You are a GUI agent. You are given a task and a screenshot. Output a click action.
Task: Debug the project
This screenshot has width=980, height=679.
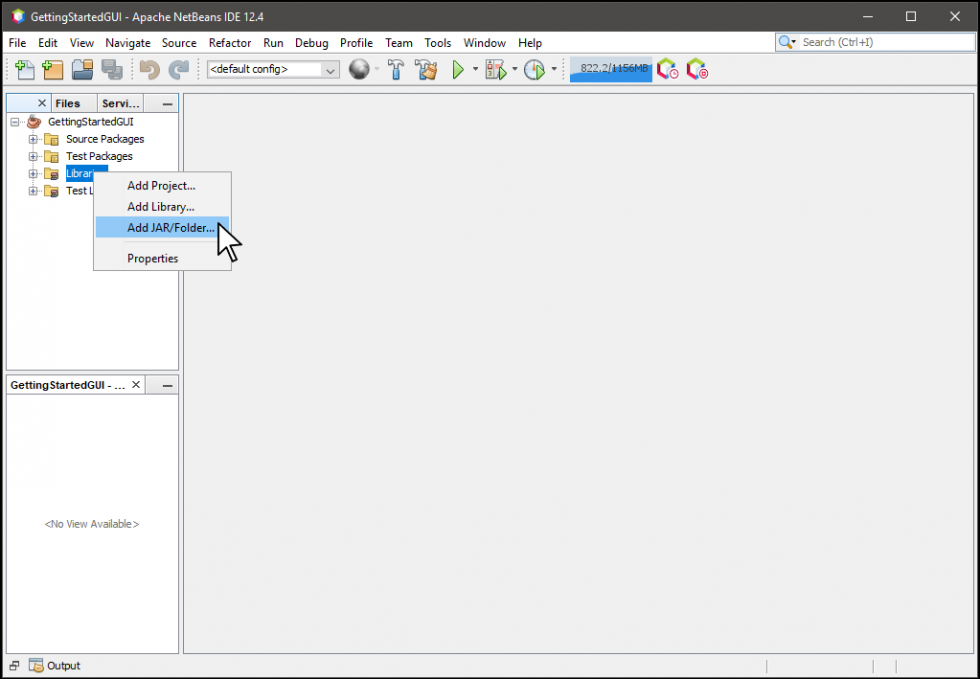pos(496,69)
